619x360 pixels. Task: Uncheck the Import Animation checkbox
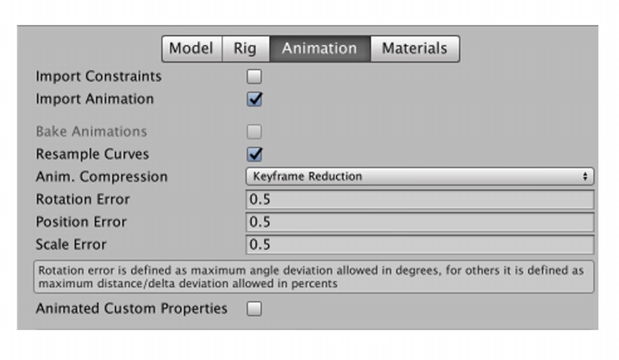[x=254, y=99]
